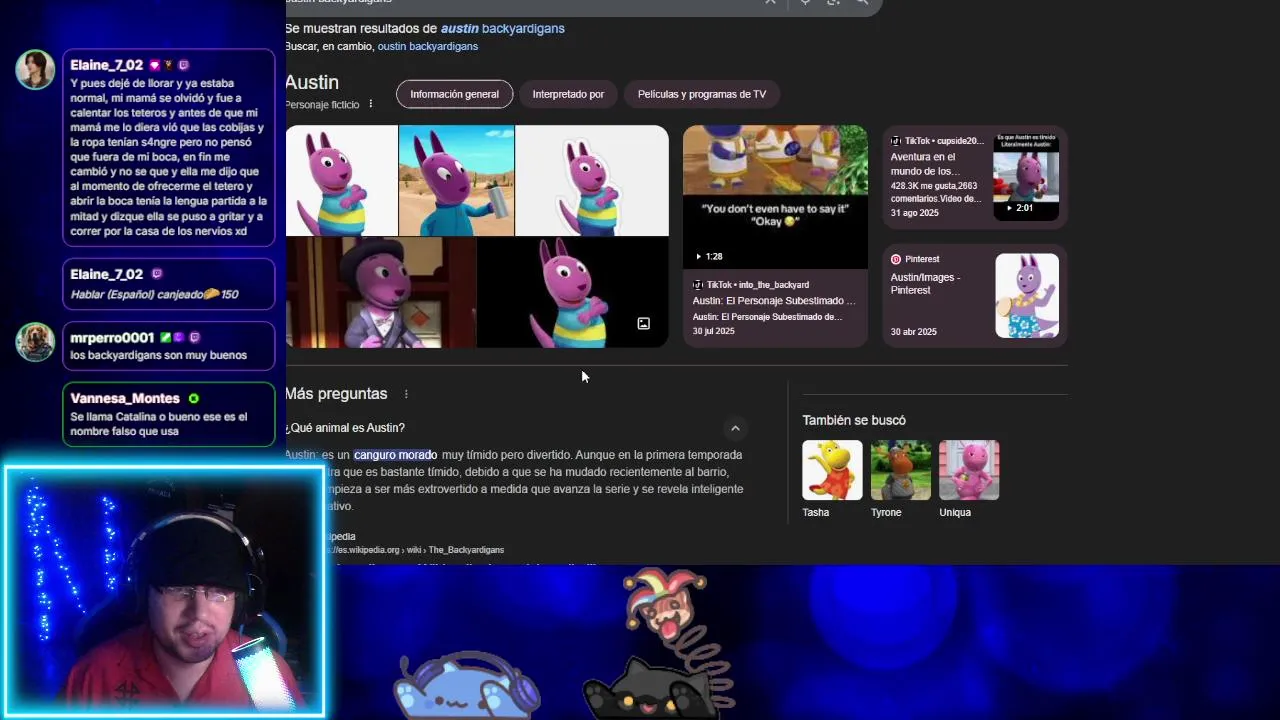The height and width of the screenshot is (720, 1280).
Task: Click the Más preguntas heading
Action: pyautogui.click(x=336, y=394)
